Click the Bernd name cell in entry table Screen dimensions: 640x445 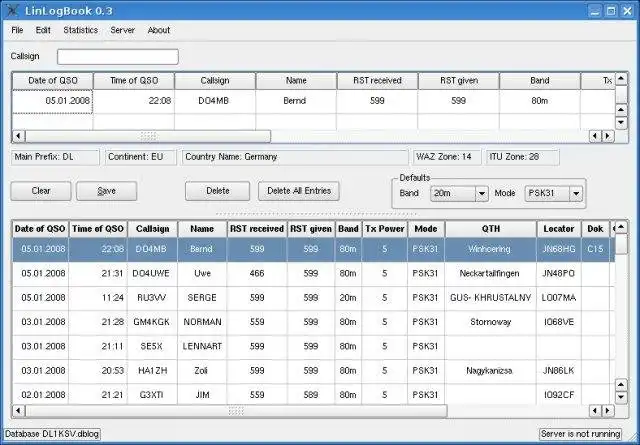coord(296,101)
